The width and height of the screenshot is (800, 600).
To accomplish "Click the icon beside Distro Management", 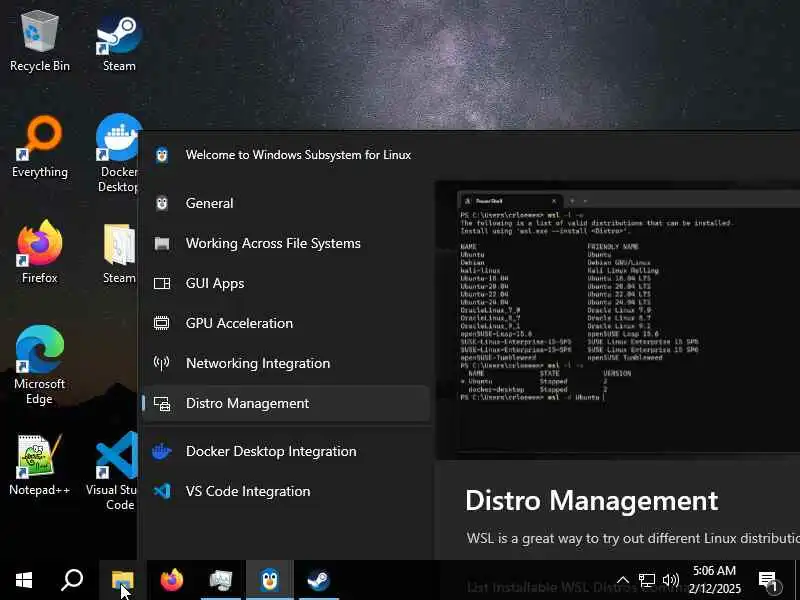I will click(162, 403).
